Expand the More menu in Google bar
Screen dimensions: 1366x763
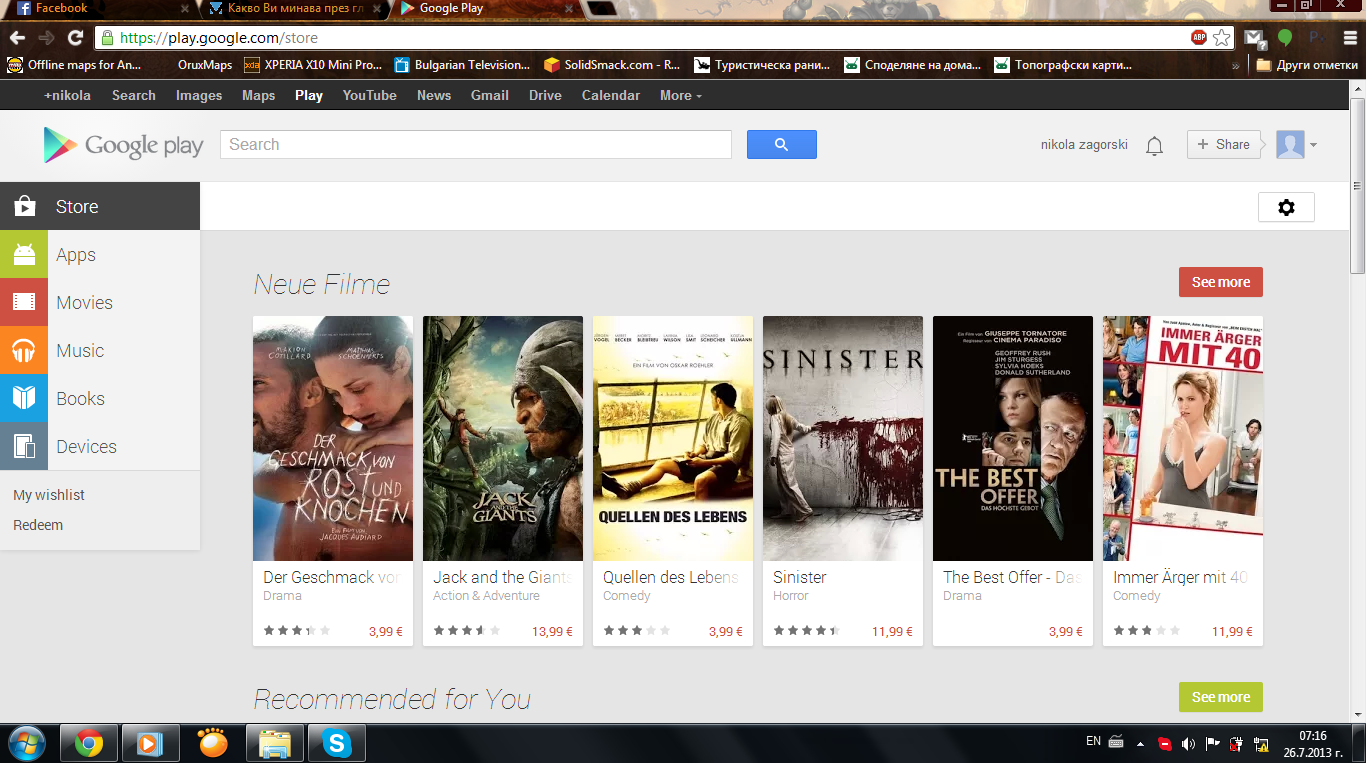(x=680, y=95)
